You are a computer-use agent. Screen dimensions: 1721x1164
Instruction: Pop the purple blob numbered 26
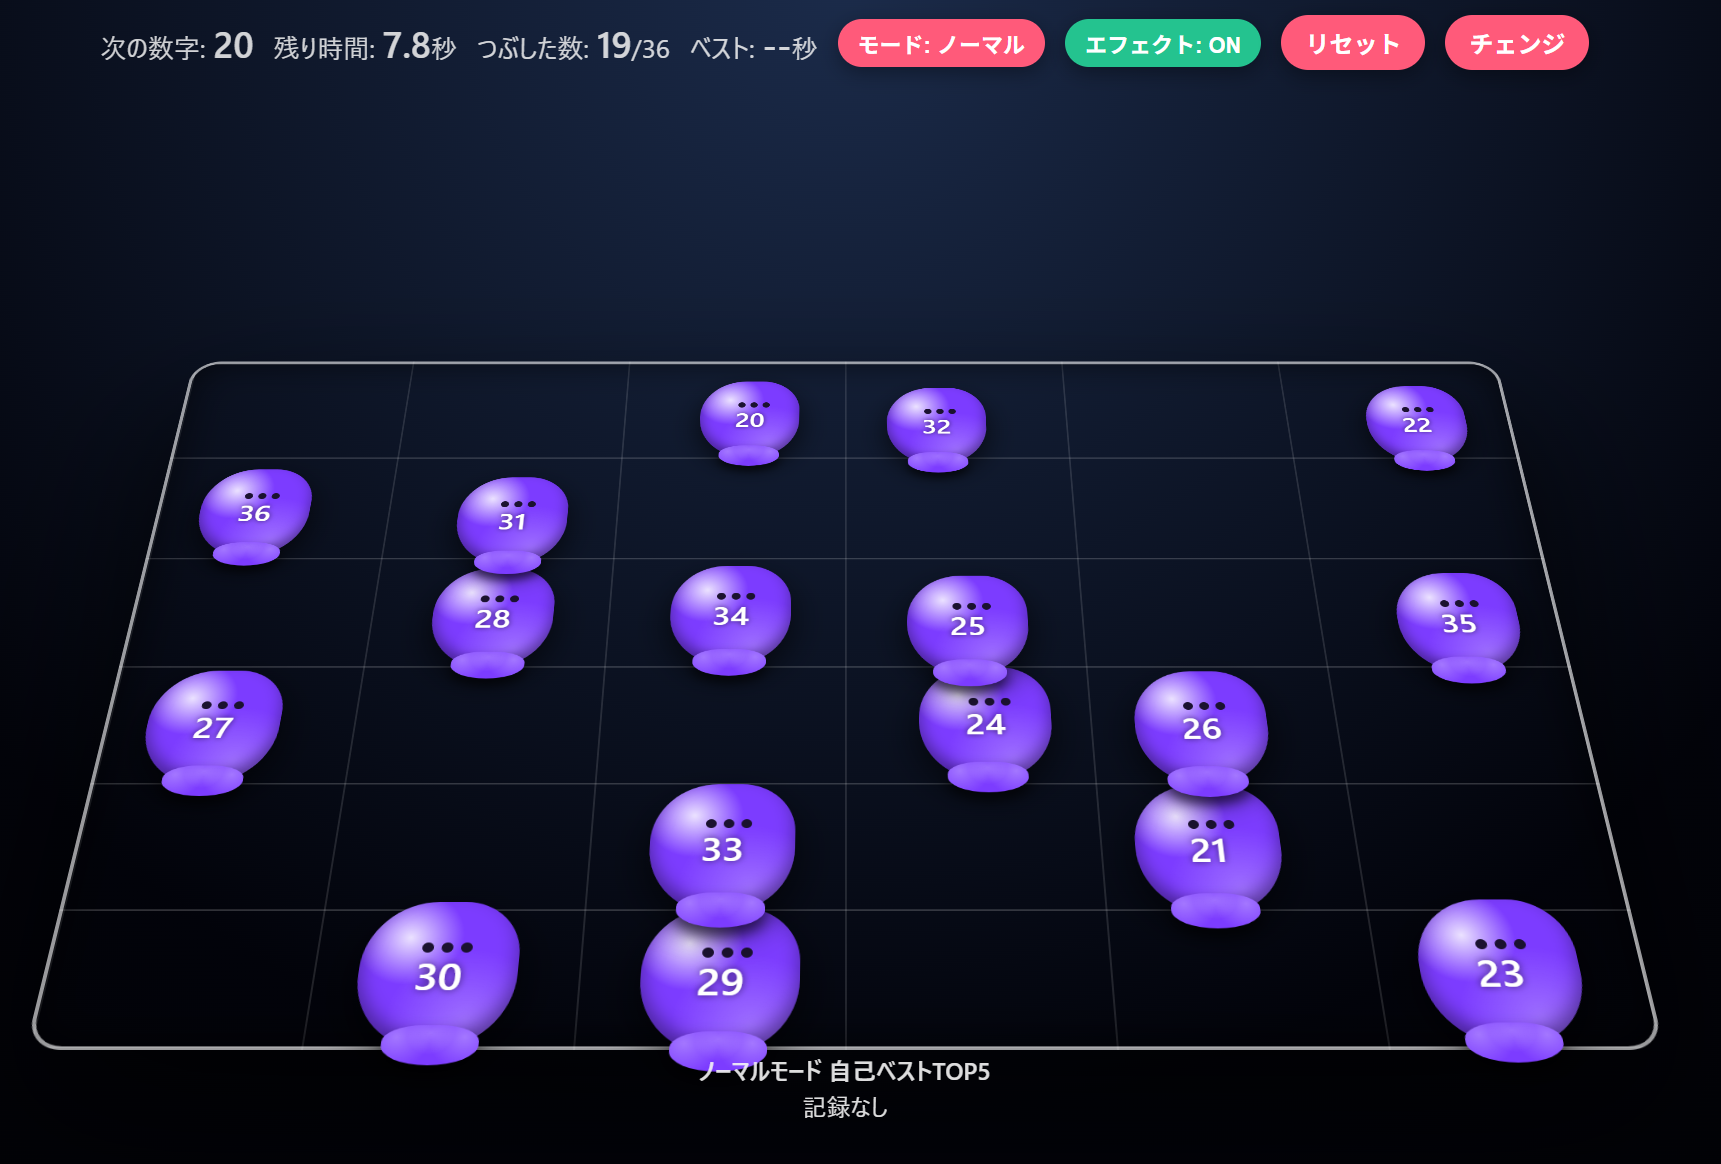[x=1201, y=732]
